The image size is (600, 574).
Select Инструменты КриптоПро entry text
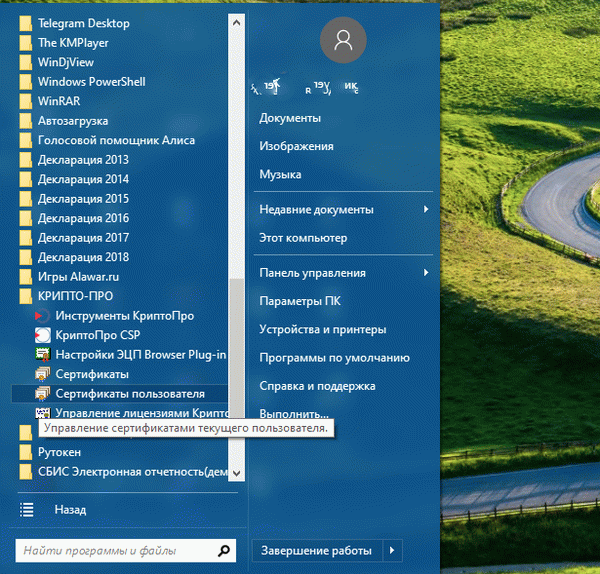coord(125,316)
